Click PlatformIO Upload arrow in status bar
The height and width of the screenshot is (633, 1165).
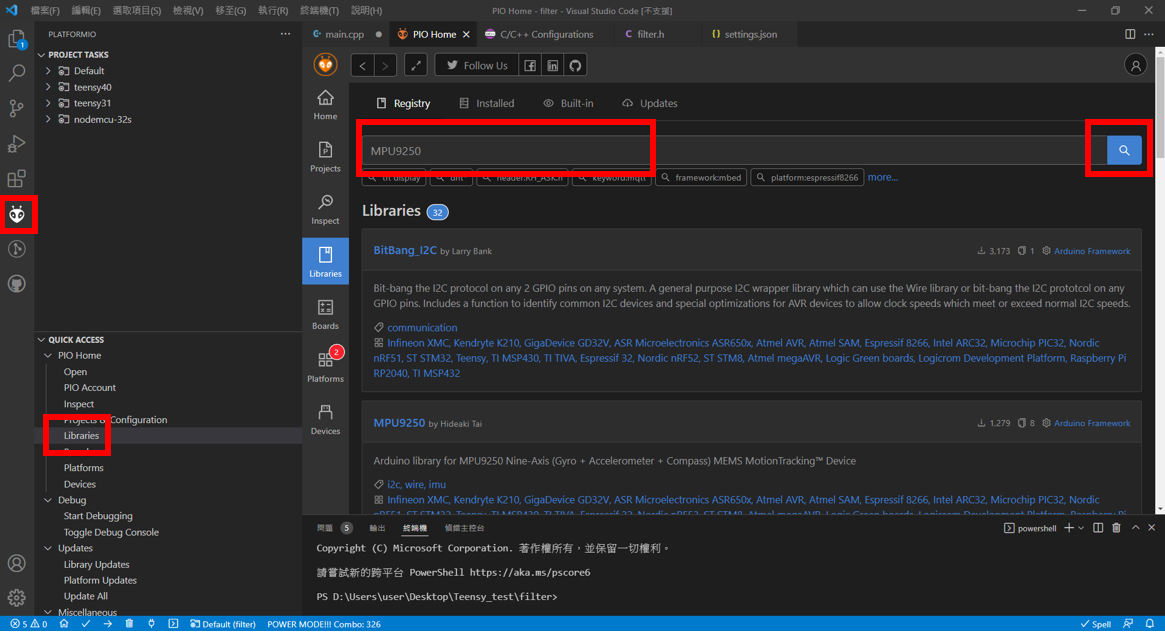pos(108,624)
